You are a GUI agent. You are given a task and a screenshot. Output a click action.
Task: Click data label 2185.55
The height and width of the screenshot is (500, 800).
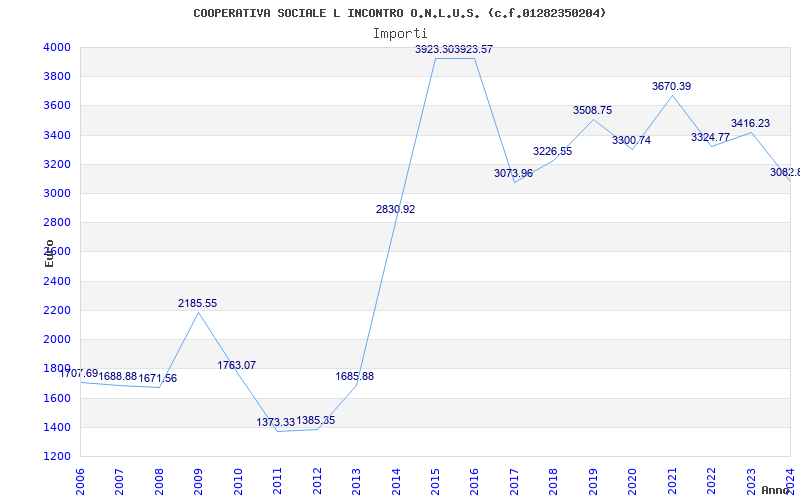[197, 304]
